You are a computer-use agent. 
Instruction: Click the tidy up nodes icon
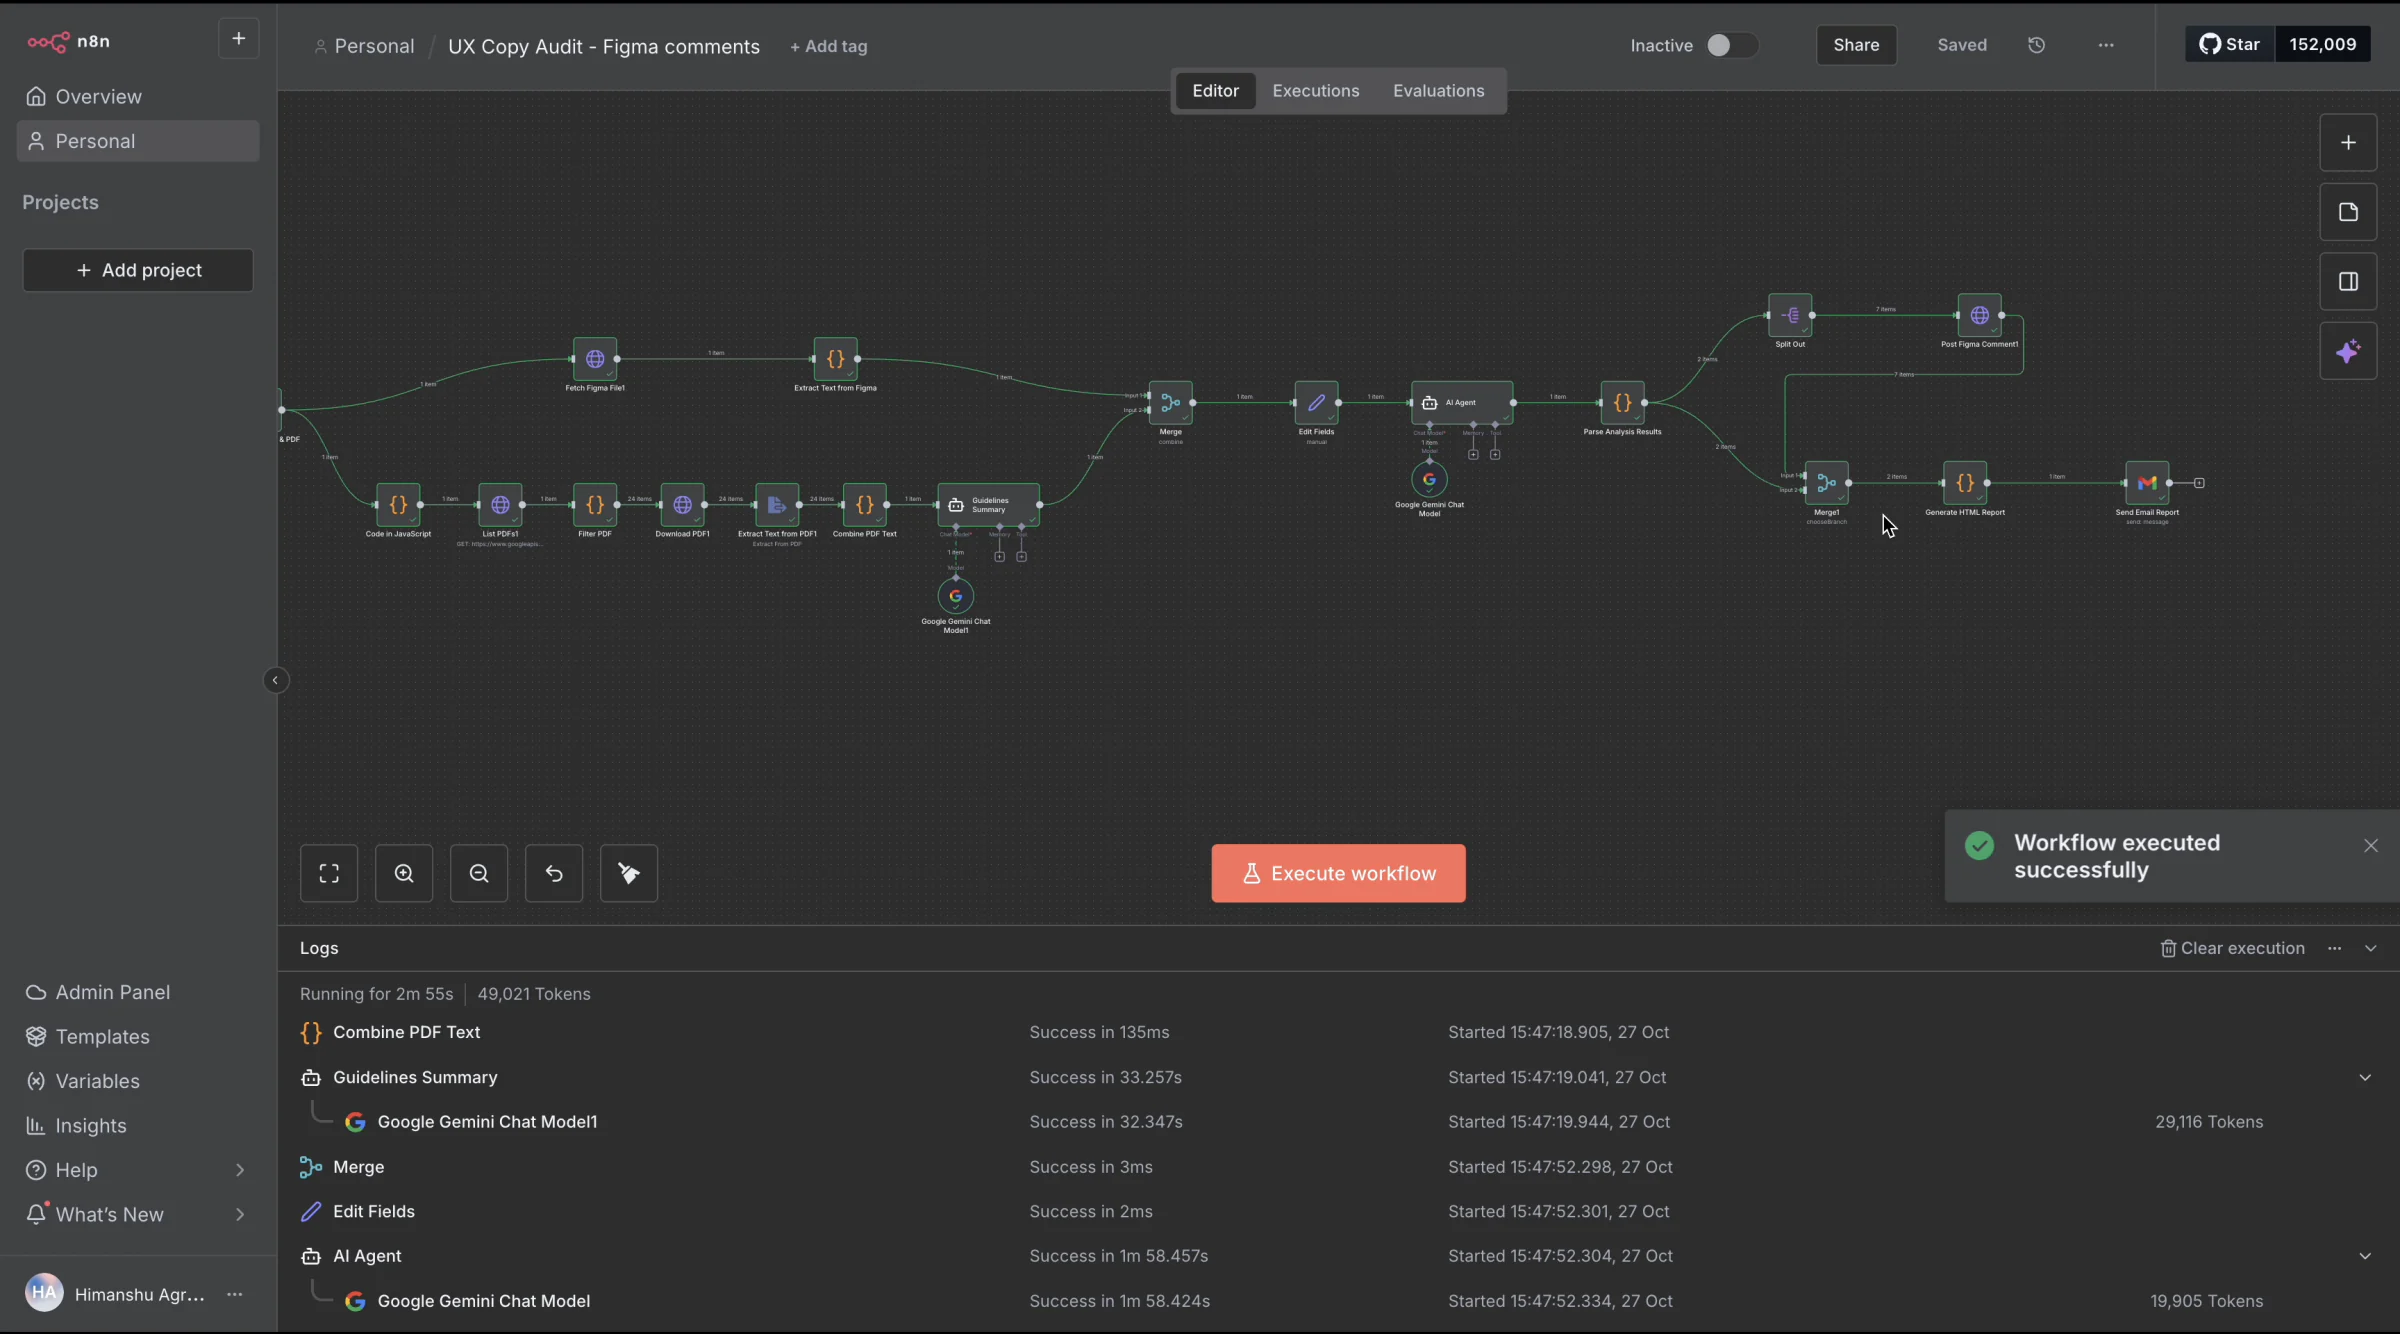(629, 873)
